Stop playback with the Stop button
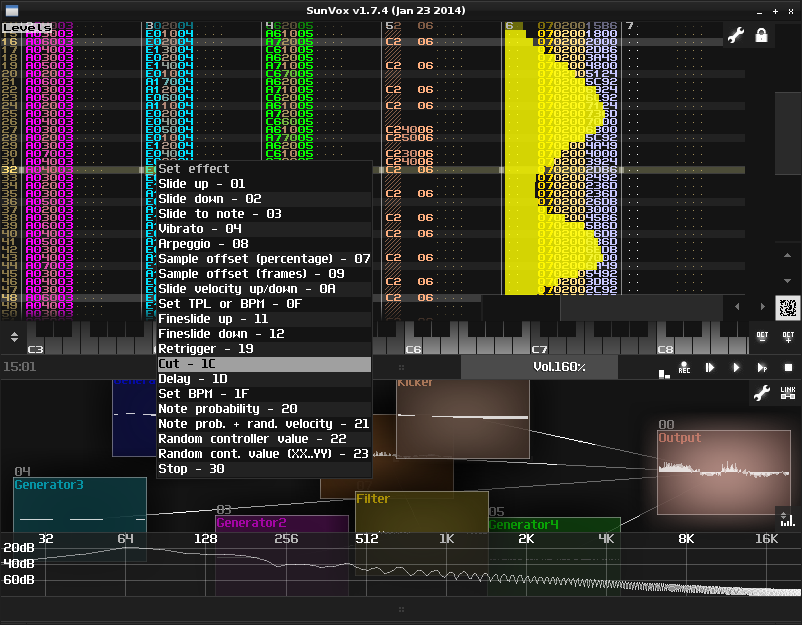 coord(788,368)
